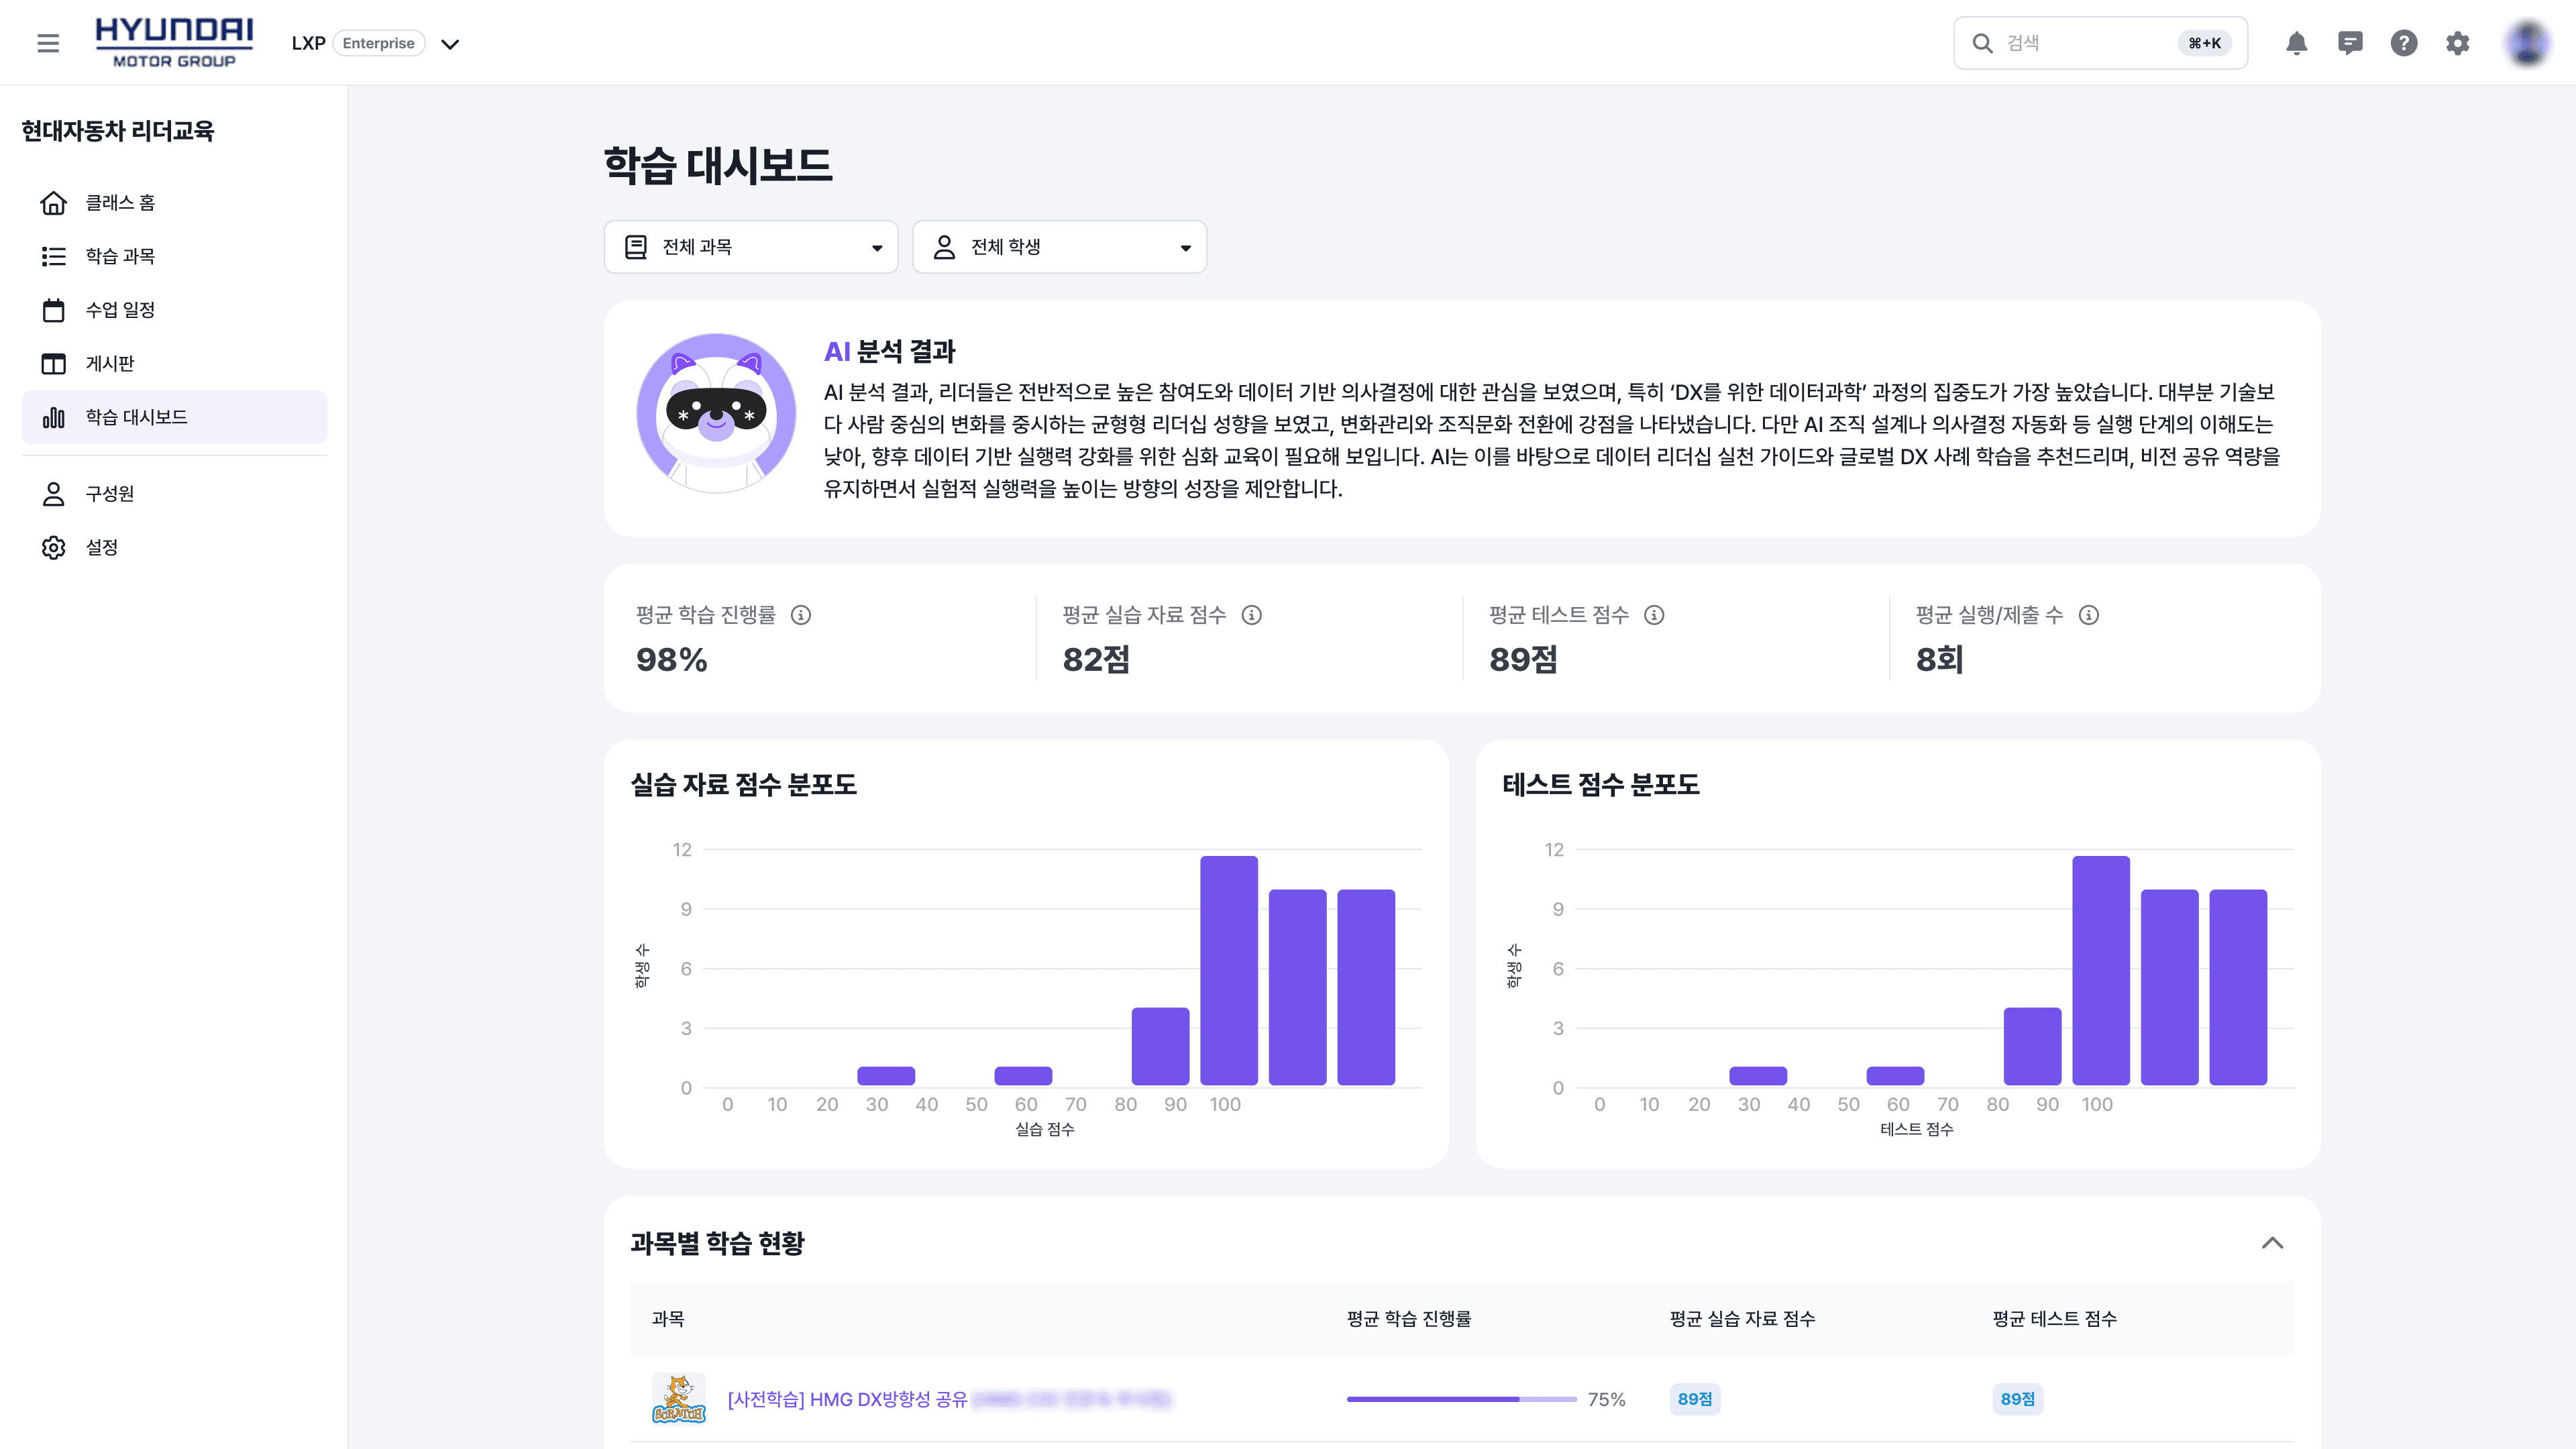Image resolution: width=2576 pixels, height=1449 pixels.
Task: Click info icon next to 평균 학습 진행률
Action: click(801, 615)
